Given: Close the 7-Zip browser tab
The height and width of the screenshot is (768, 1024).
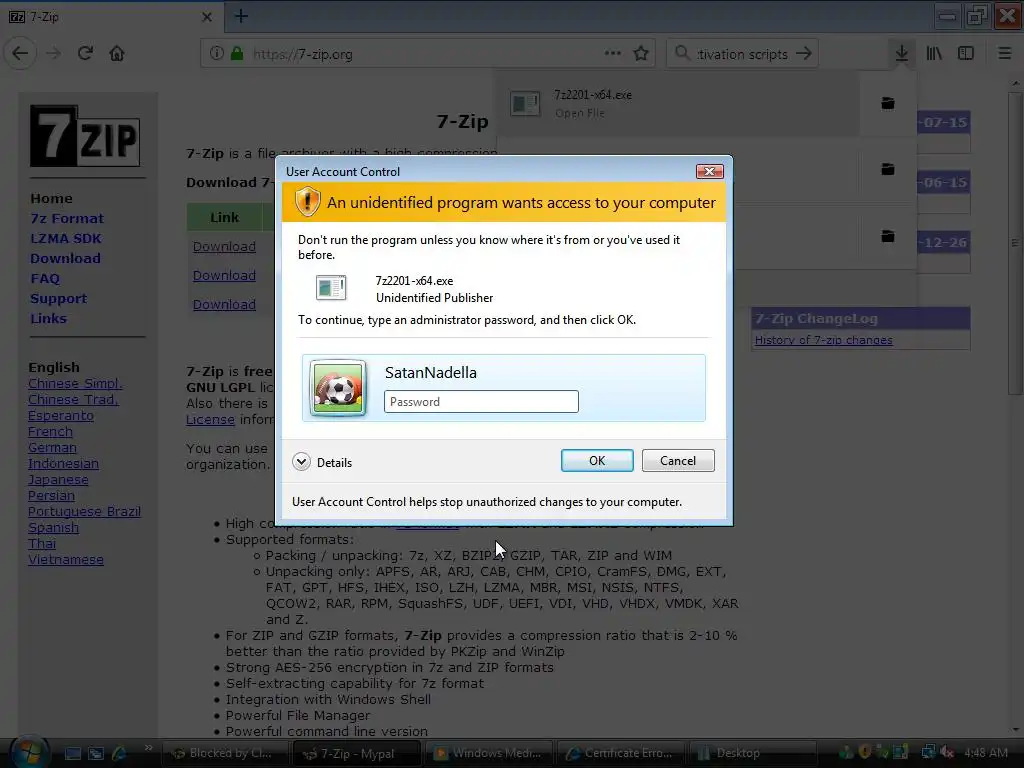Looking at the screenshot, I should (206, 17).
